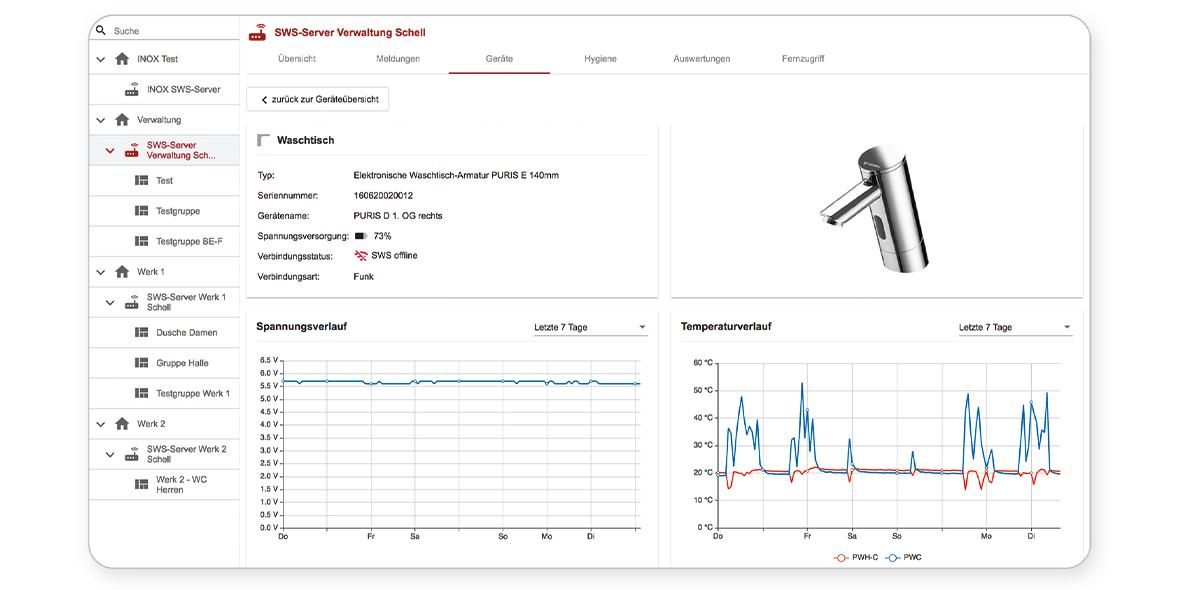Open Spannungsverlauf time range dropdown
The width and height of the screenshot is (1180, 590).
(x=590, y=327)
